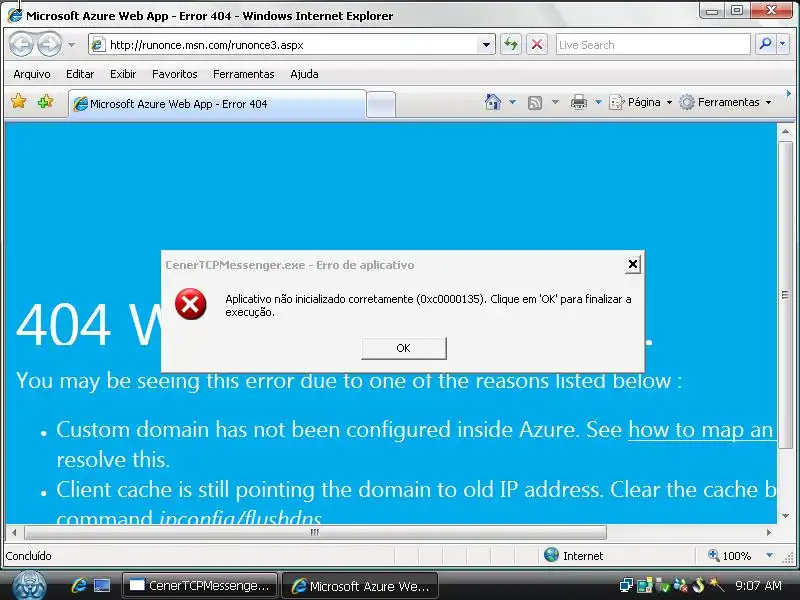Click the vertical scrollbar up arrow
Image resolution: width=800 pixels, height=600 pixels.
pyautogui.click(x=785, y=131)
